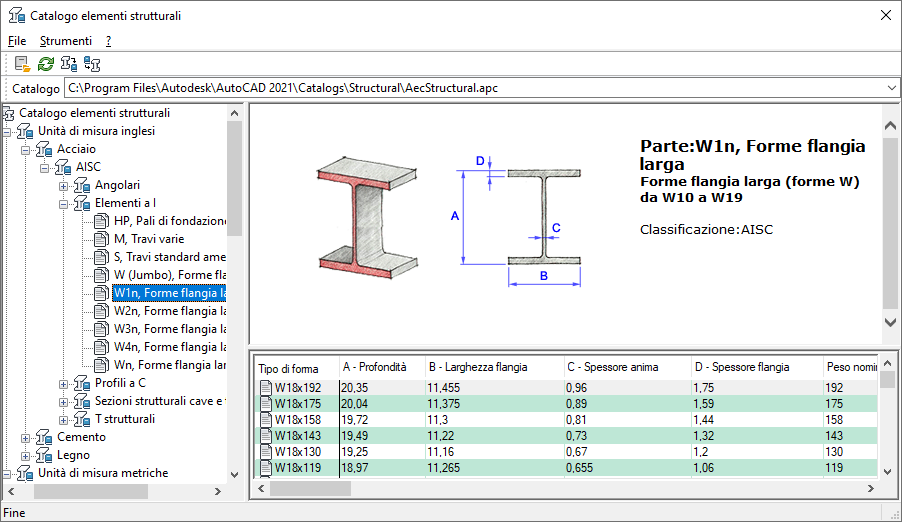The width and height of the screenshot is (902, 522).
Task: Expand the T strutturali node
Action: pyautogui.click(x=63, y=420)
